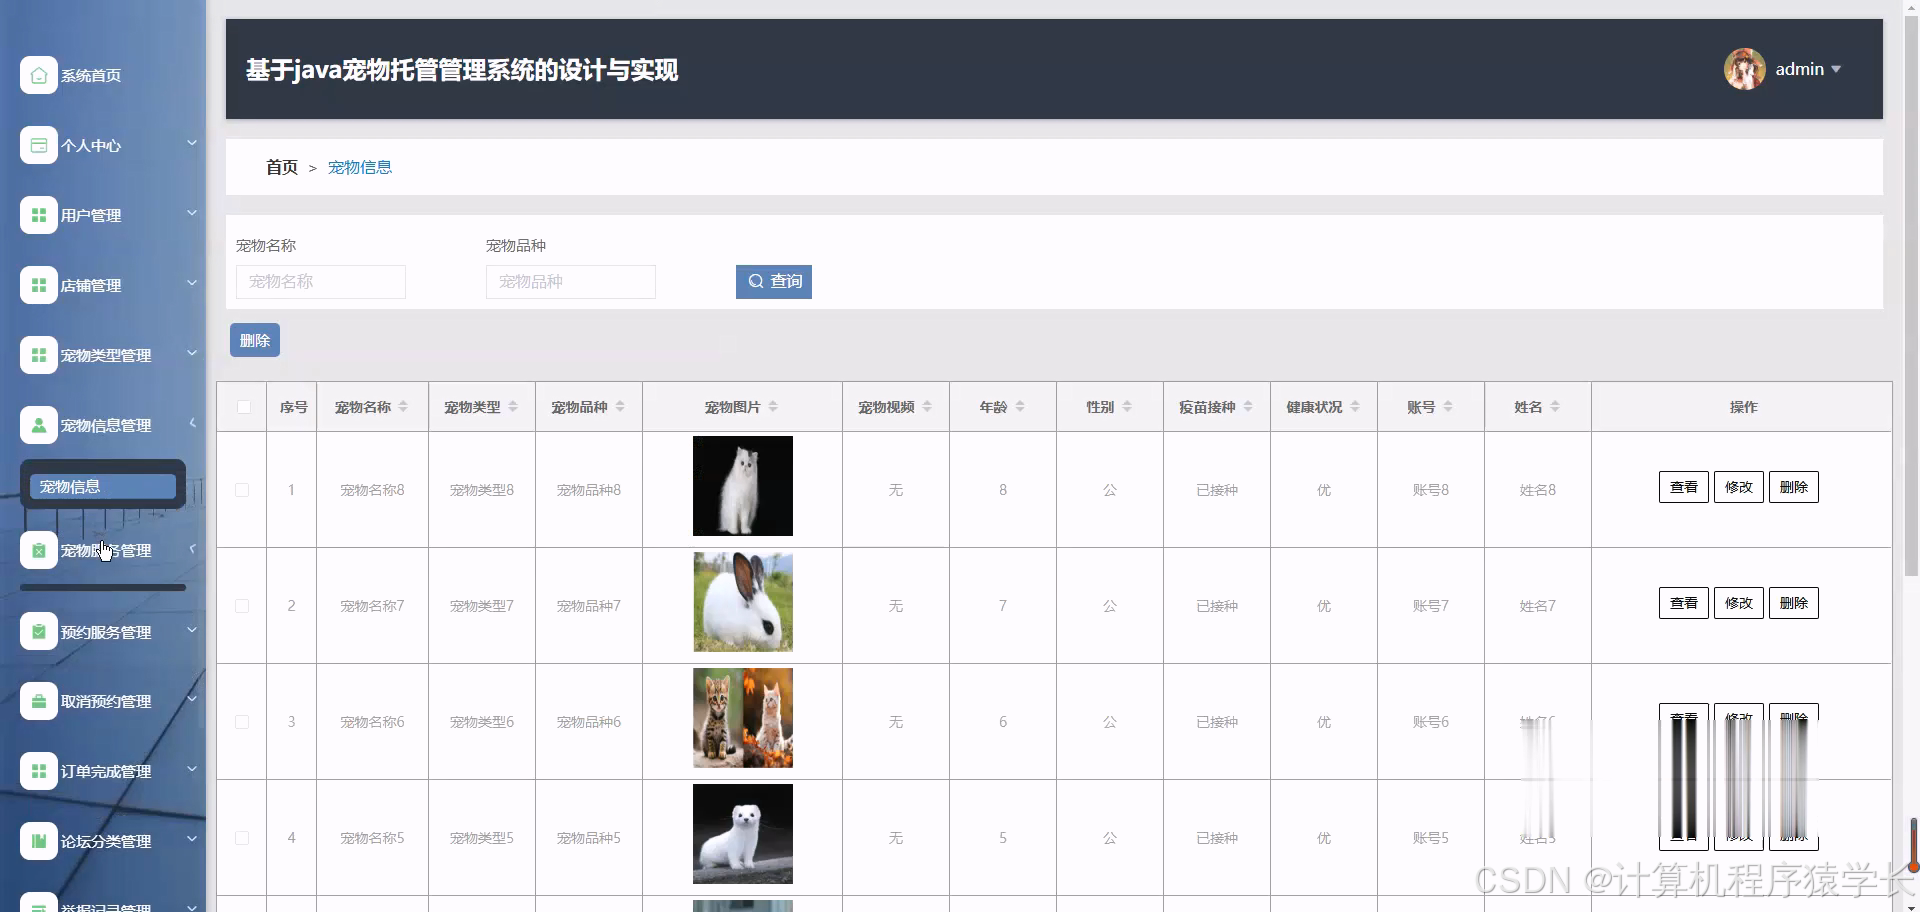Open the 系统首页 menu item
Screen dimensions: 1920x912
pyautogui.click(x=91, y=75)
